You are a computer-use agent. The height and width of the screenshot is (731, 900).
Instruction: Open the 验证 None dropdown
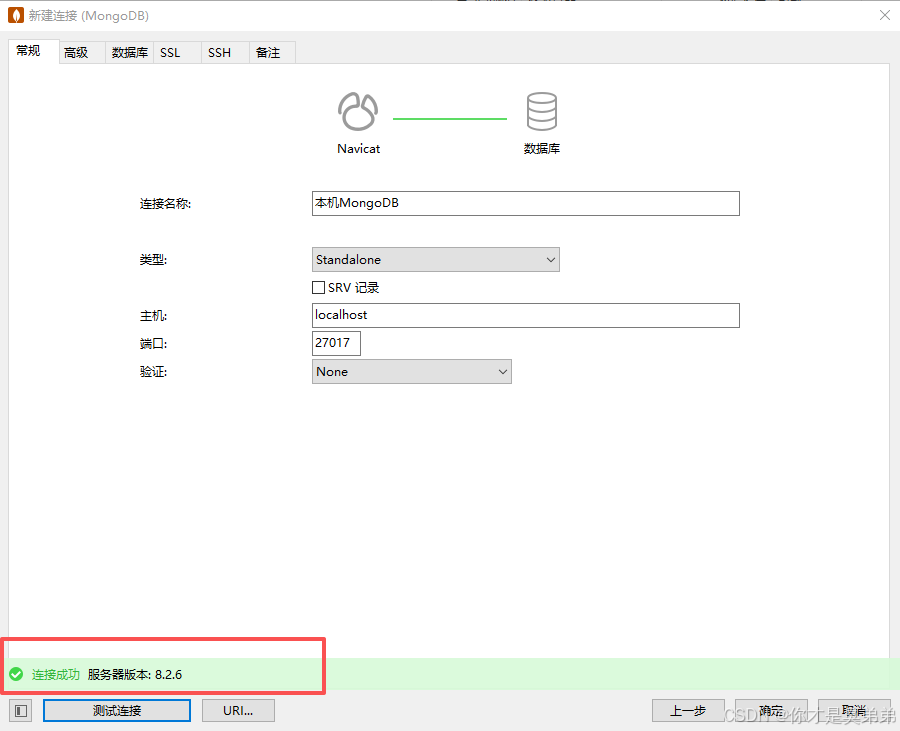coord(412,372)
